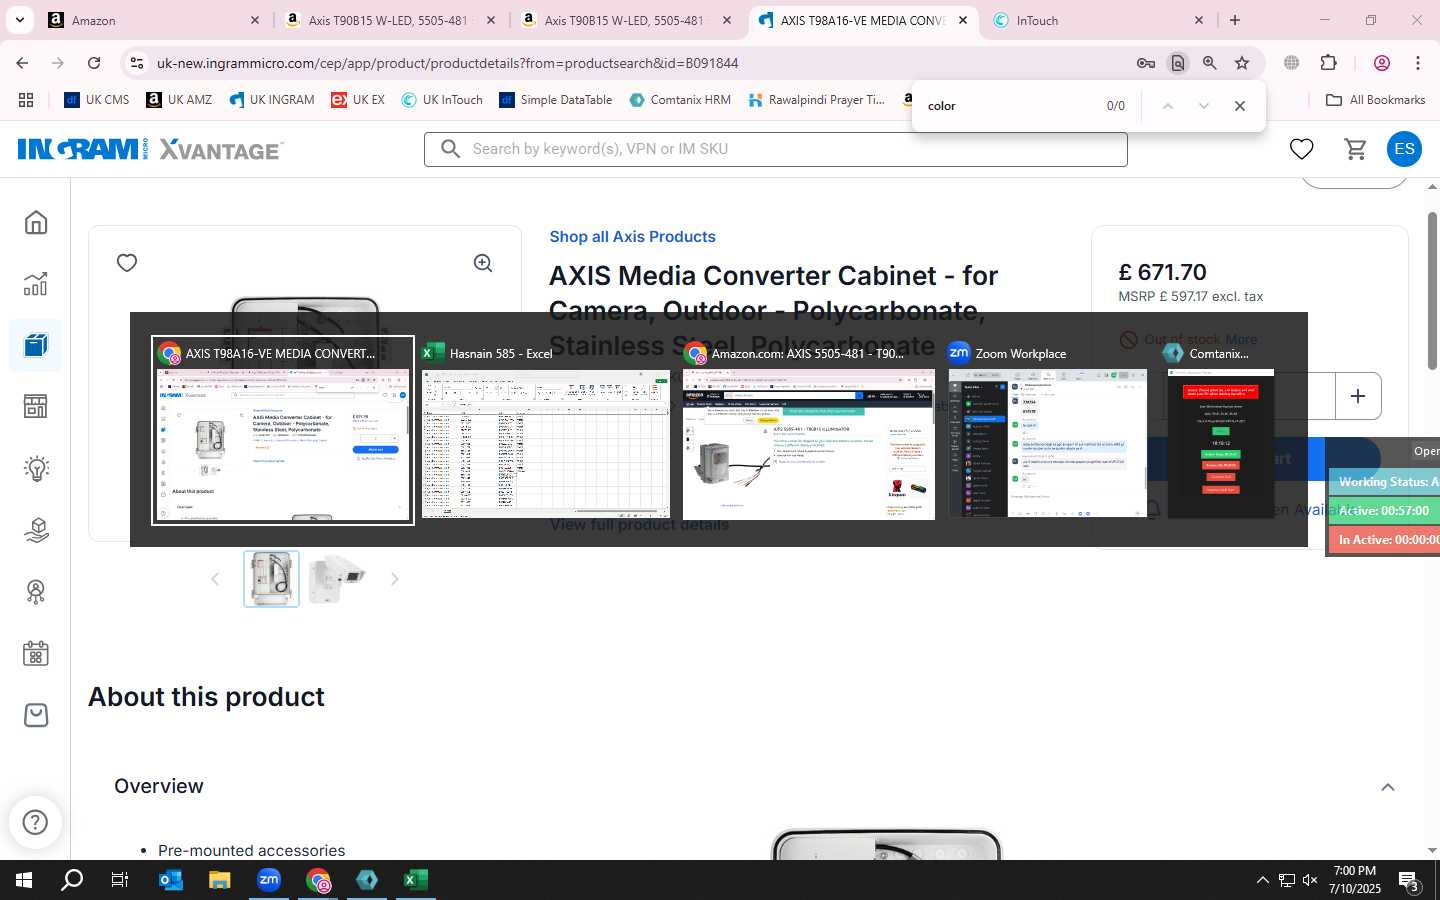This screenshot has height=900, width=1440.
Task: Open the shopping cart icon
Action: (x=1355, y=149)
